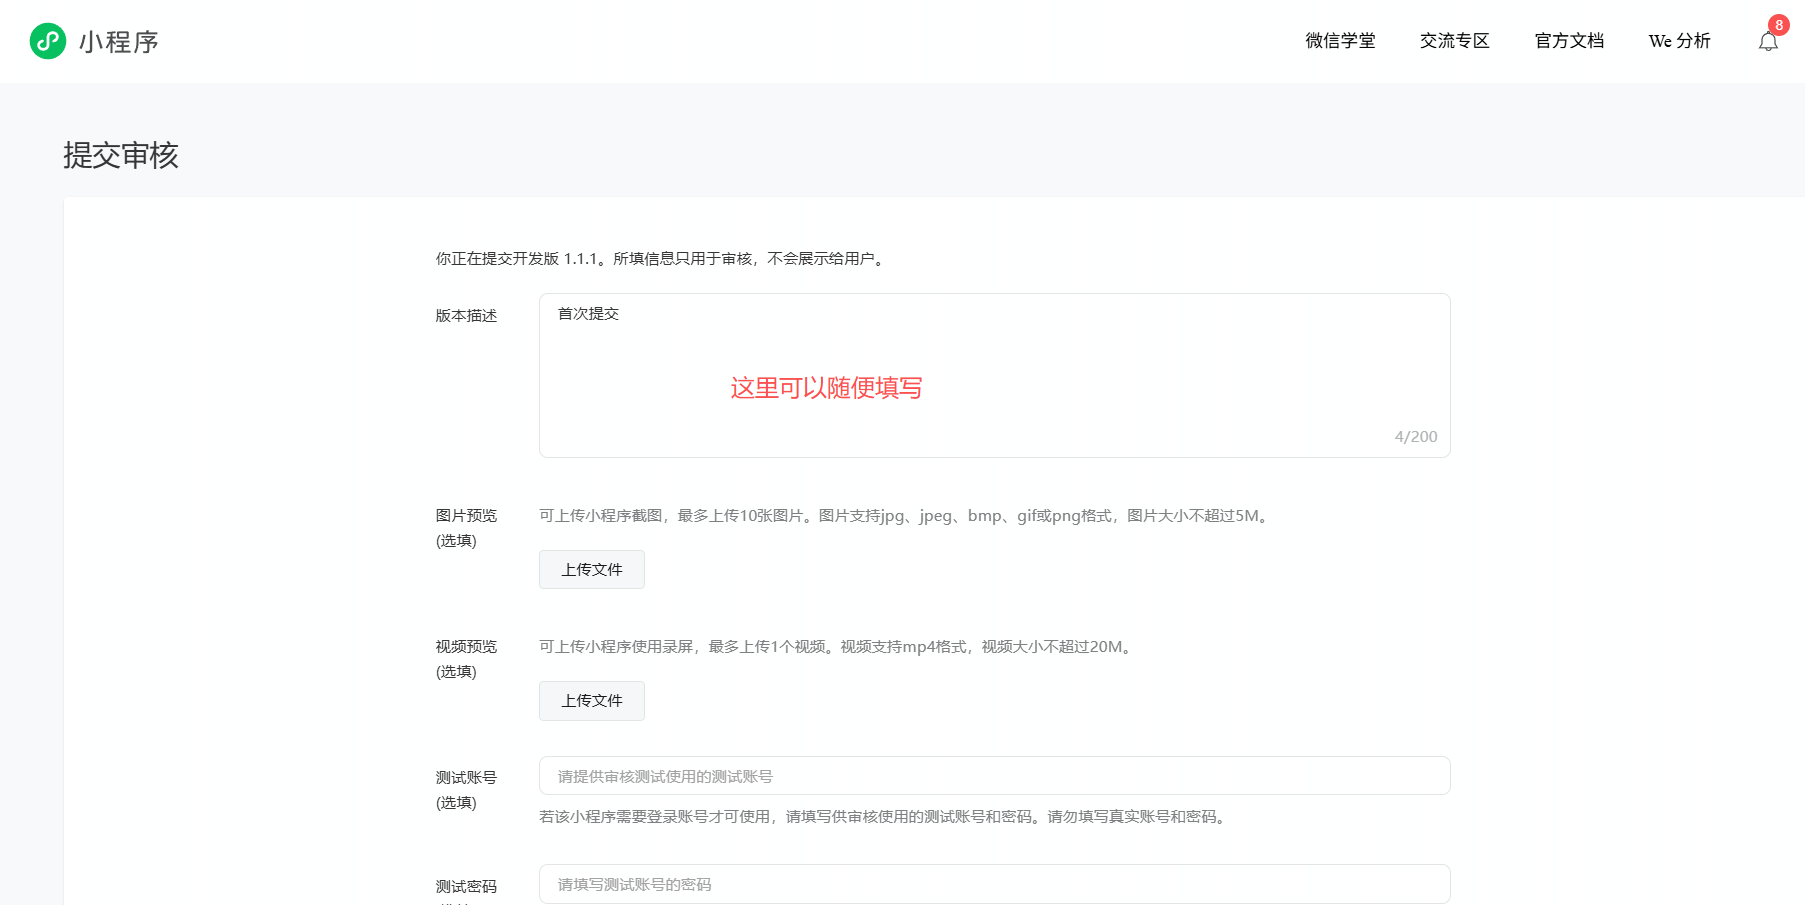Open 微信学堂 from the top navigation
Screen dimensions: 1805x905
click(1340, 41)
